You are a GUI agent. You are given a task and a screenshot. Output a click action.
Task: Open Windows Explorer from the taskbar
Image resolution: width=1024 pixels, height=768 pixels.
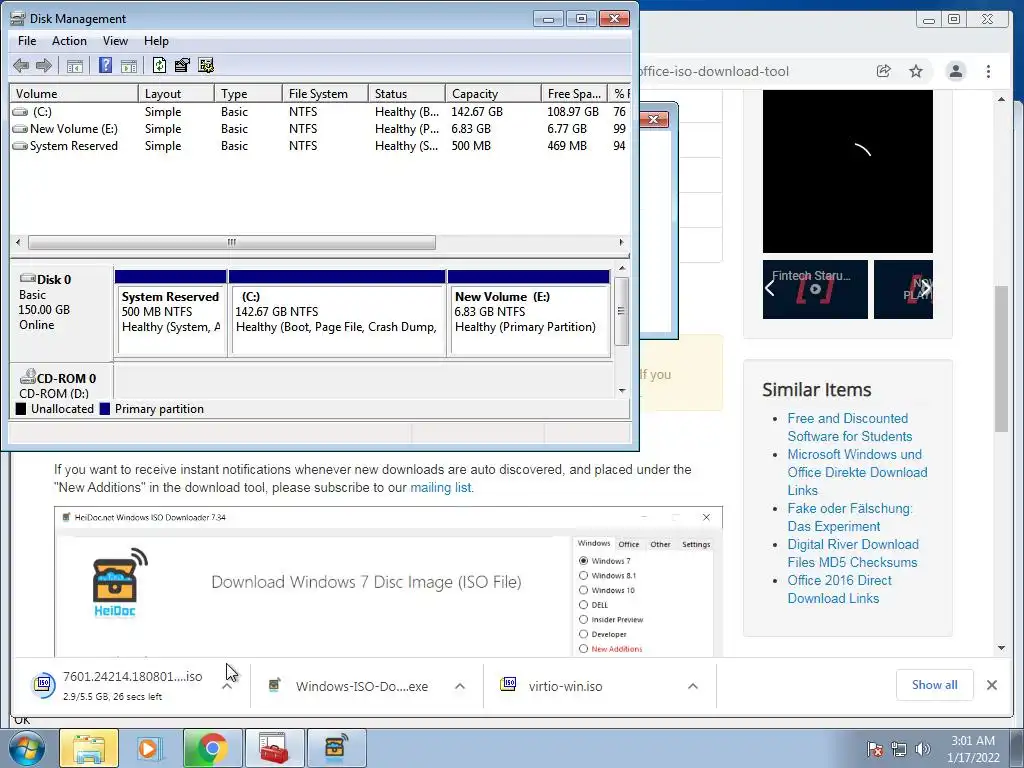pos(89,748)
